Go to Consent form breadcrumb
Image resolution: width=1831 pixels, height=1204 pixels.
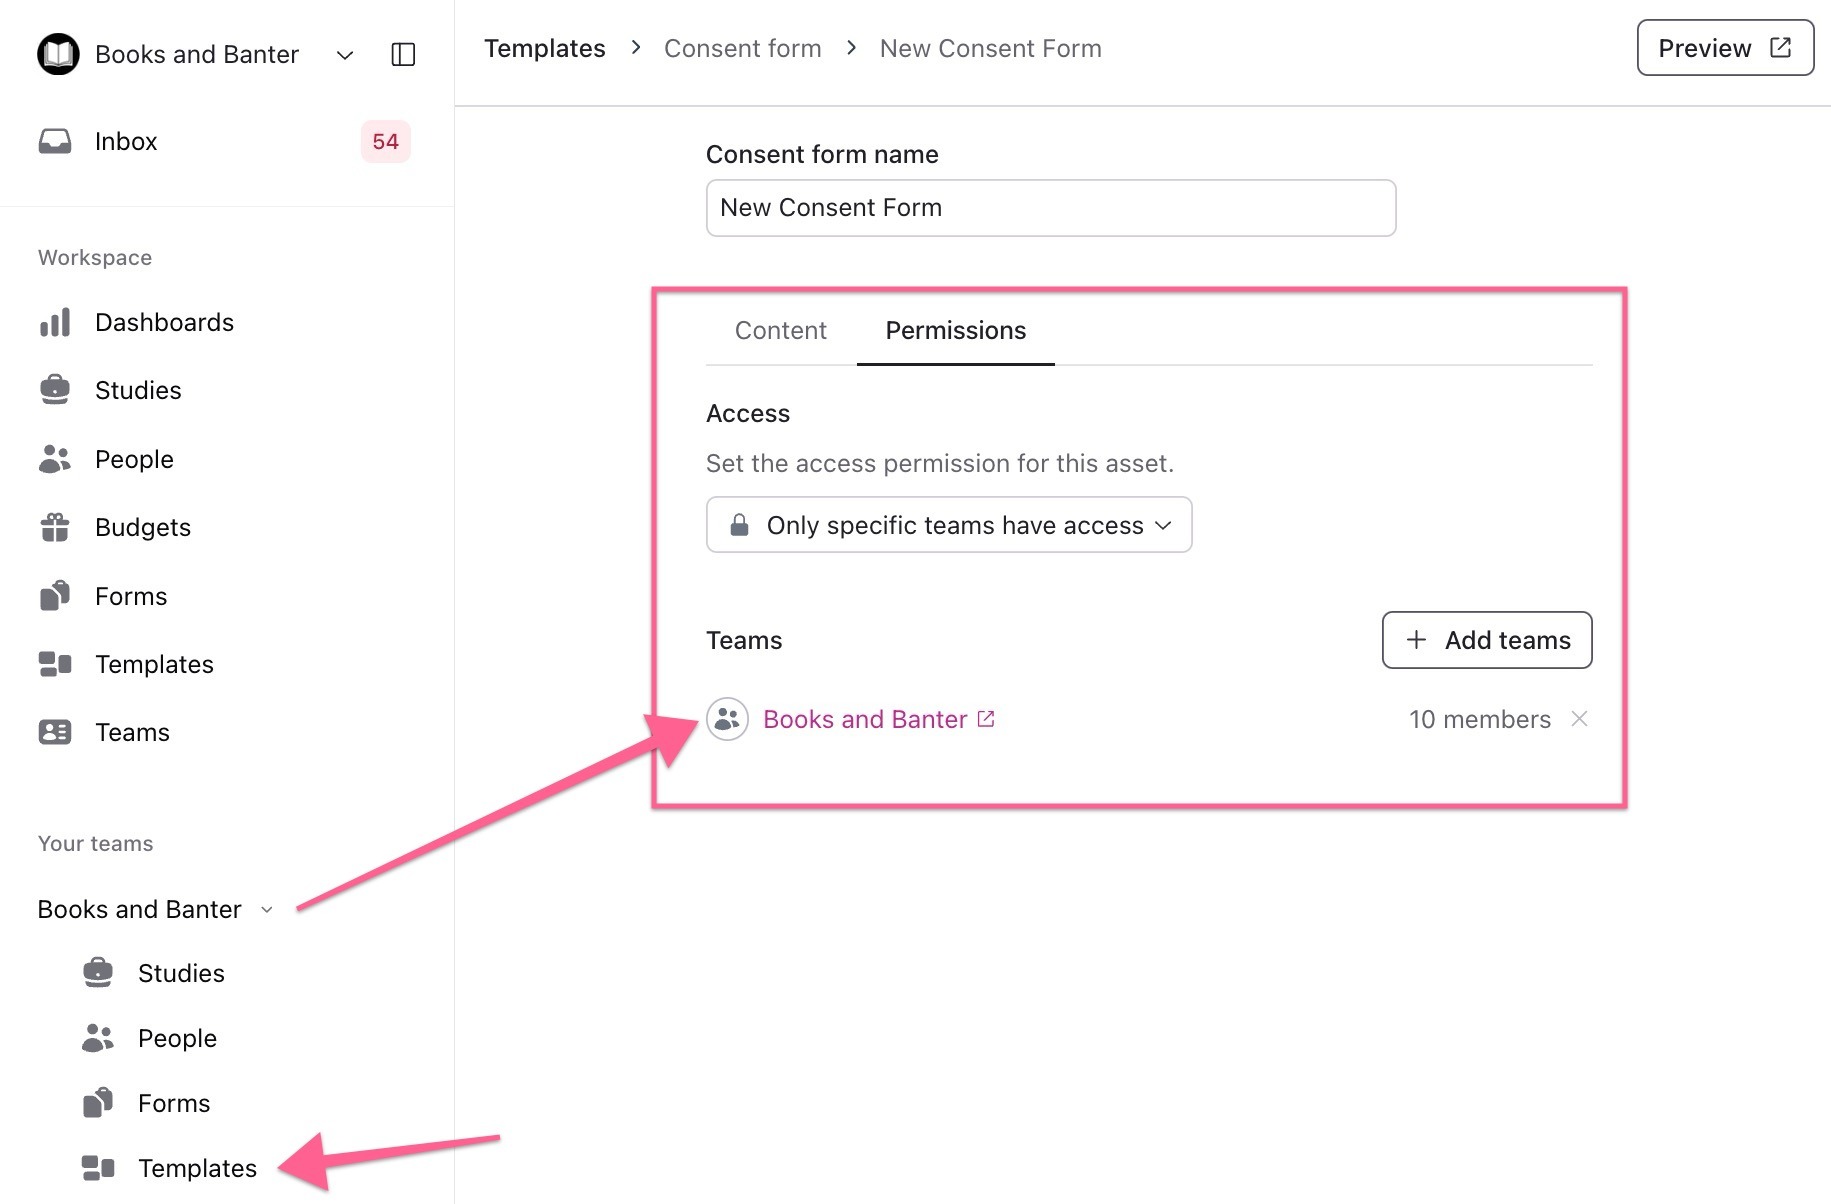[x=742, y=48]
